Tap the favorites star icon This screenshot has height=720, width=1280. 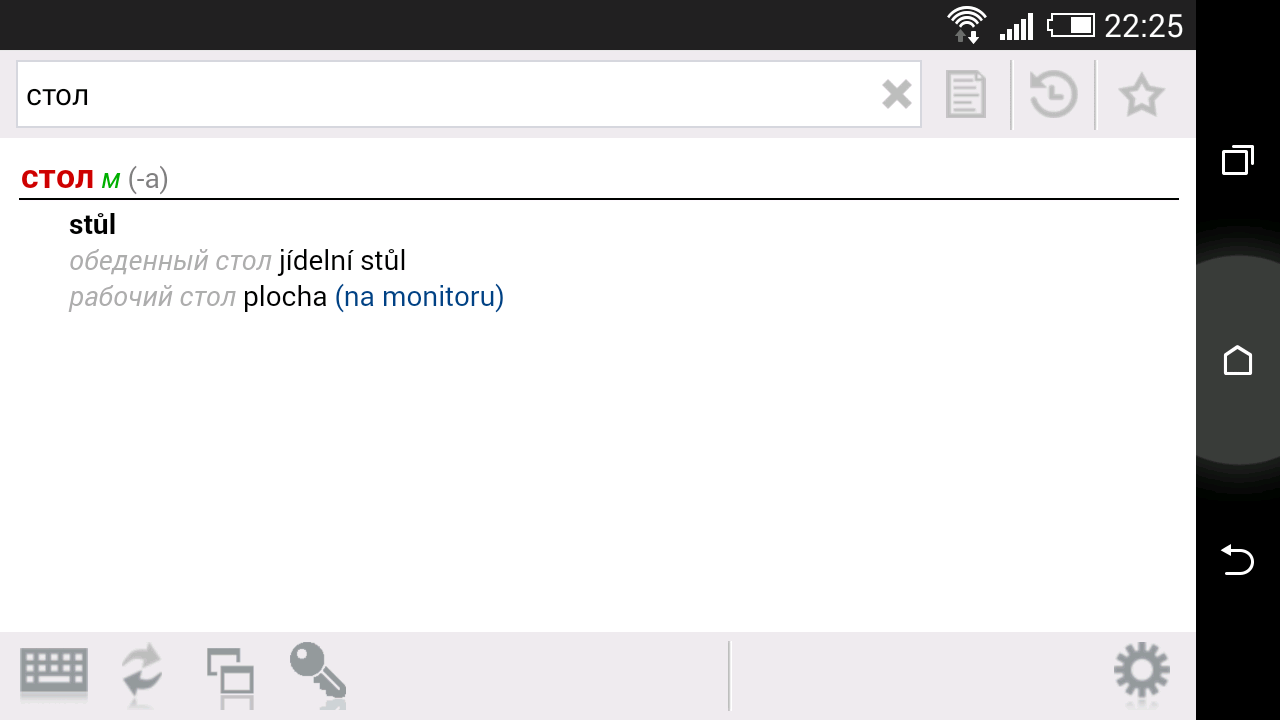click(x=1141, y=96)
